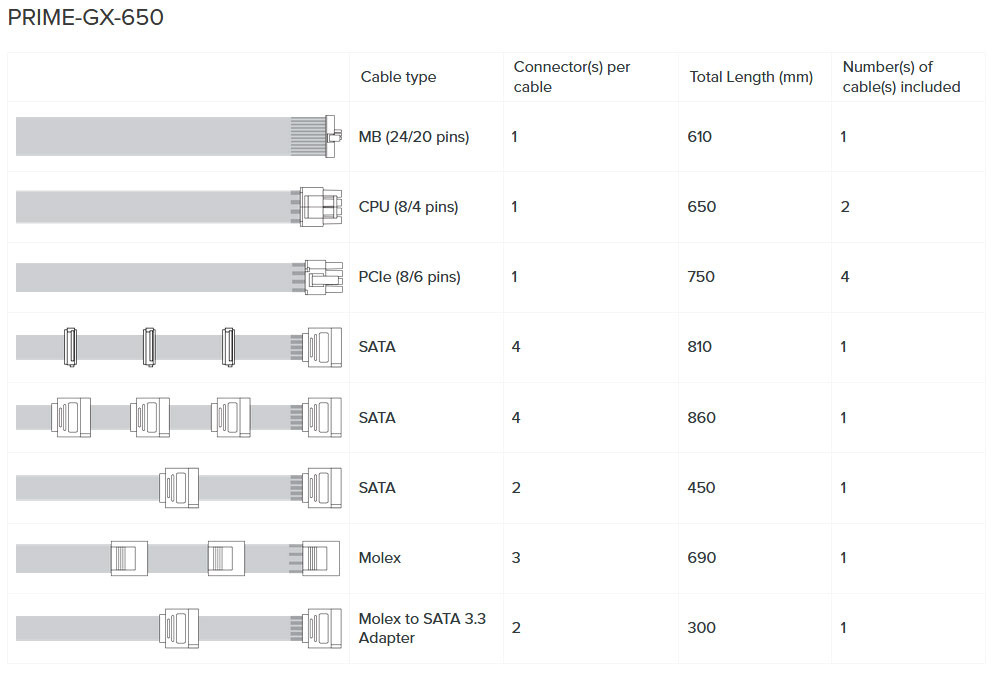Click the "Number(s) of cable(s) included" header
This screenshot has width=1000, height=679.
click(x=901, y=77)
